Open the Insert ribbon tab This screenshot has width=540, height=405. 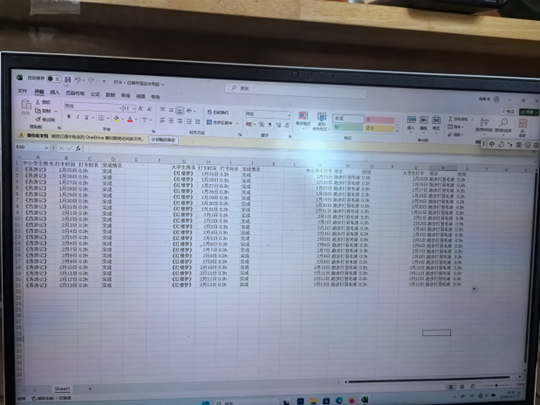[55, 92]
